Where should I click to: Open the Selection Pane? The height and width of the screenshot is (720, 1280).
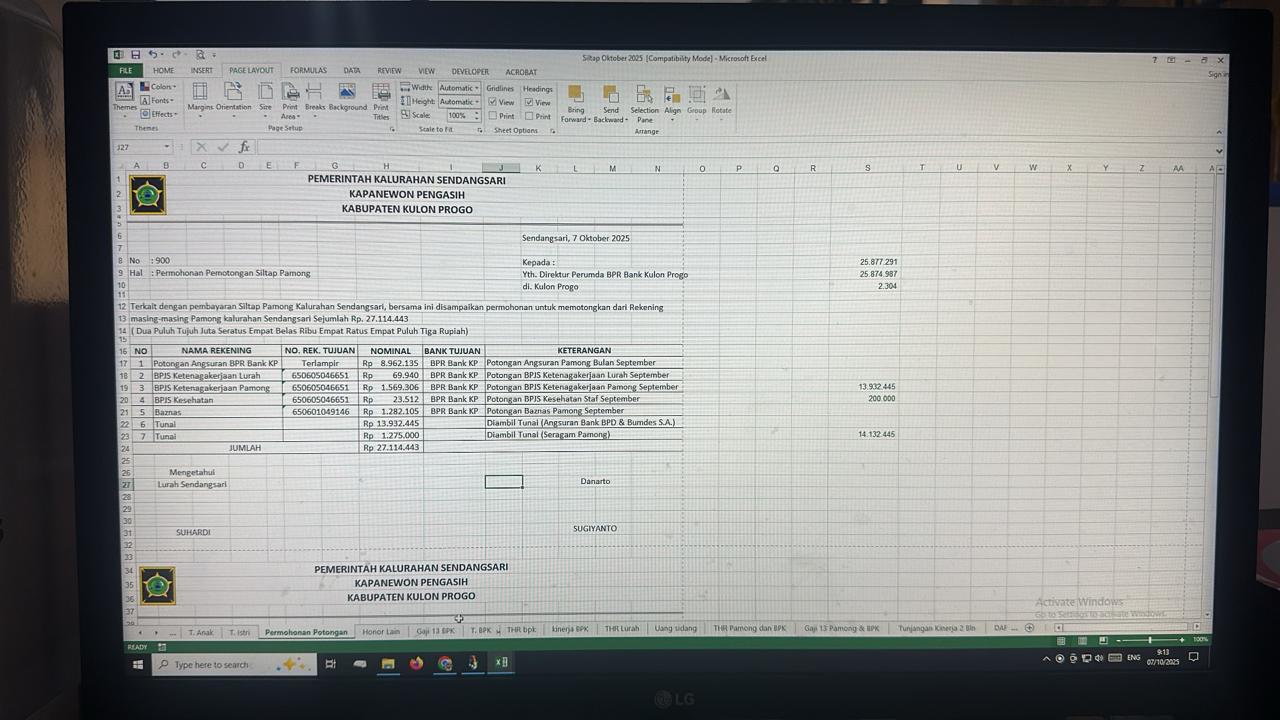(x=644, y=99)
